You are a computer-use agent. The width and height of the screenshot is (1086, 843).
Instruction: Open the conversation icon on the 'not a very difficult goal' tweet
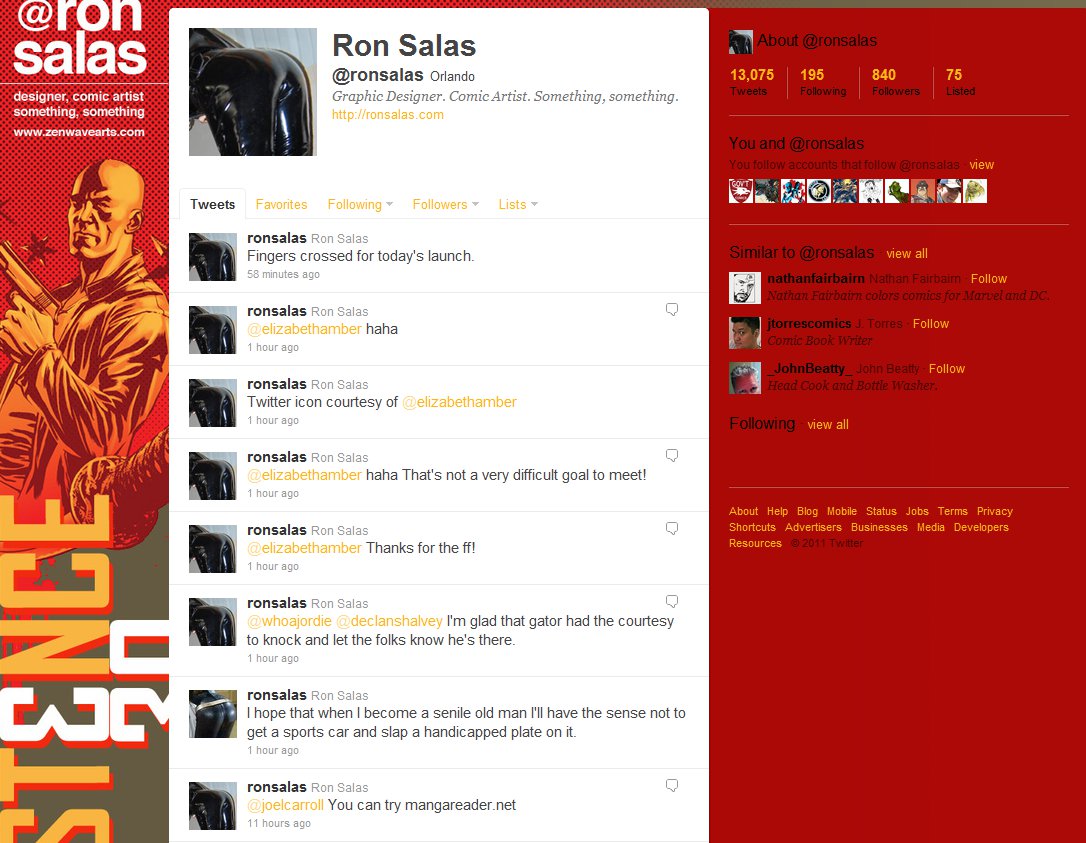(671, 456)
